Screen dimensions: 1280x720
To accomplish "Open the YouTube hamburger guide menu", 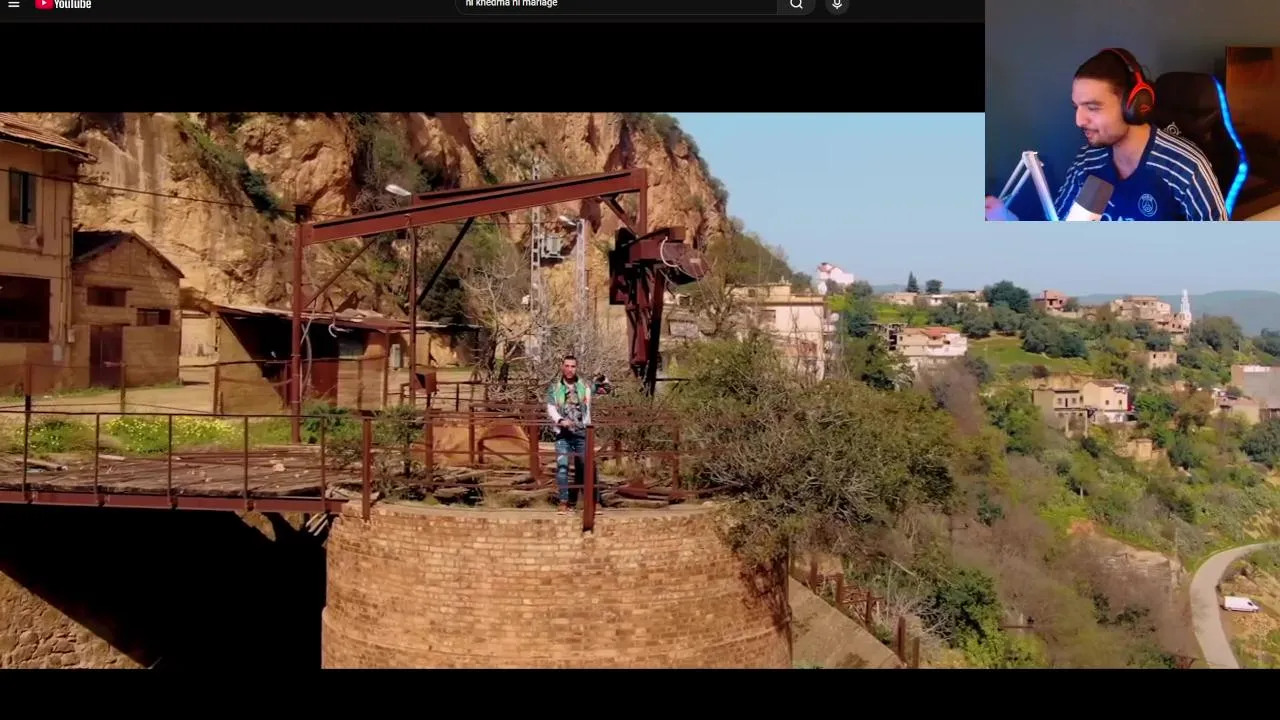I will (x=14, y=5).
